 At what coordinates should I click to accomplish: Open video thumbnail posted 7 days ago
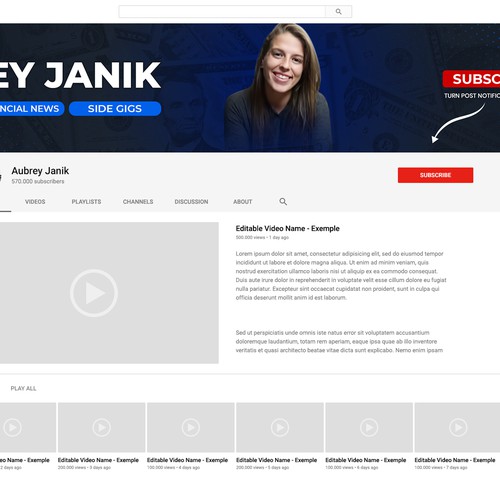(x=457, y=427)
